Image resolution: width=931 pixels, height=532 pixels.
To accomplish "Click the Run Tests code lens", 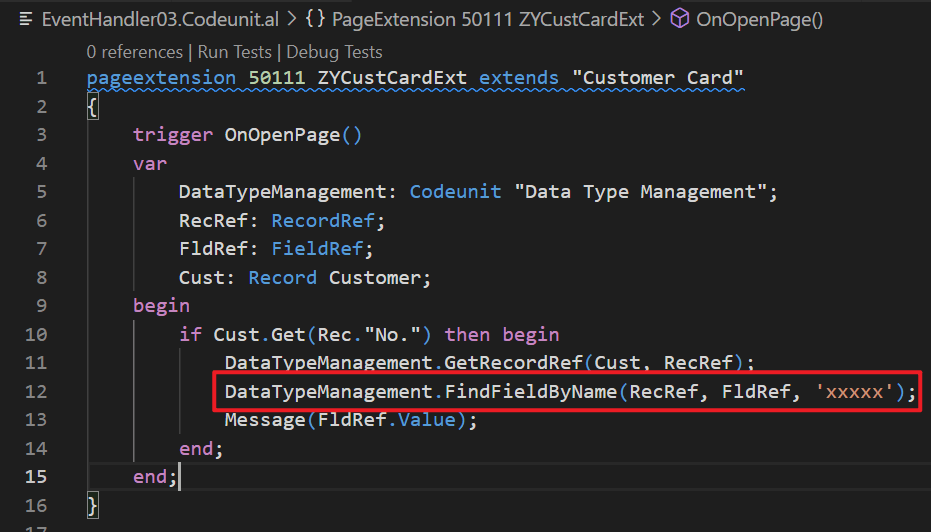I will 235,52.
